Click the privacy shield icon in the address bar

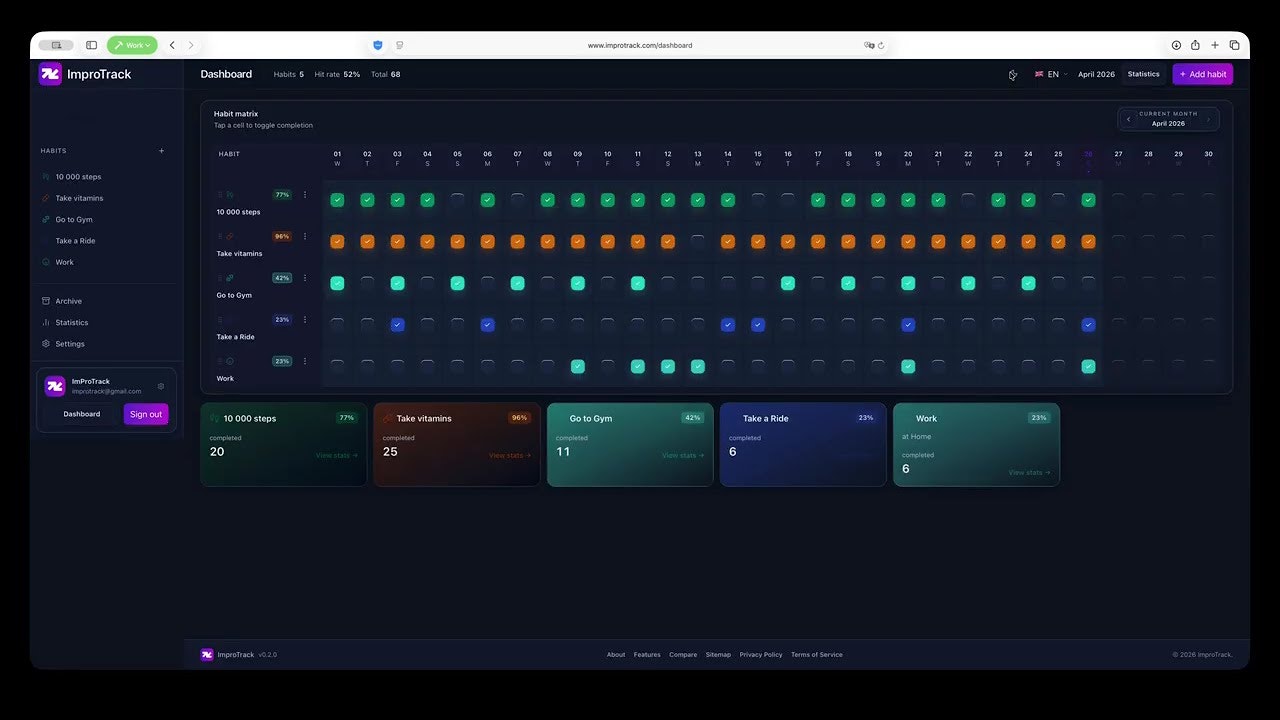click(378, 45)
